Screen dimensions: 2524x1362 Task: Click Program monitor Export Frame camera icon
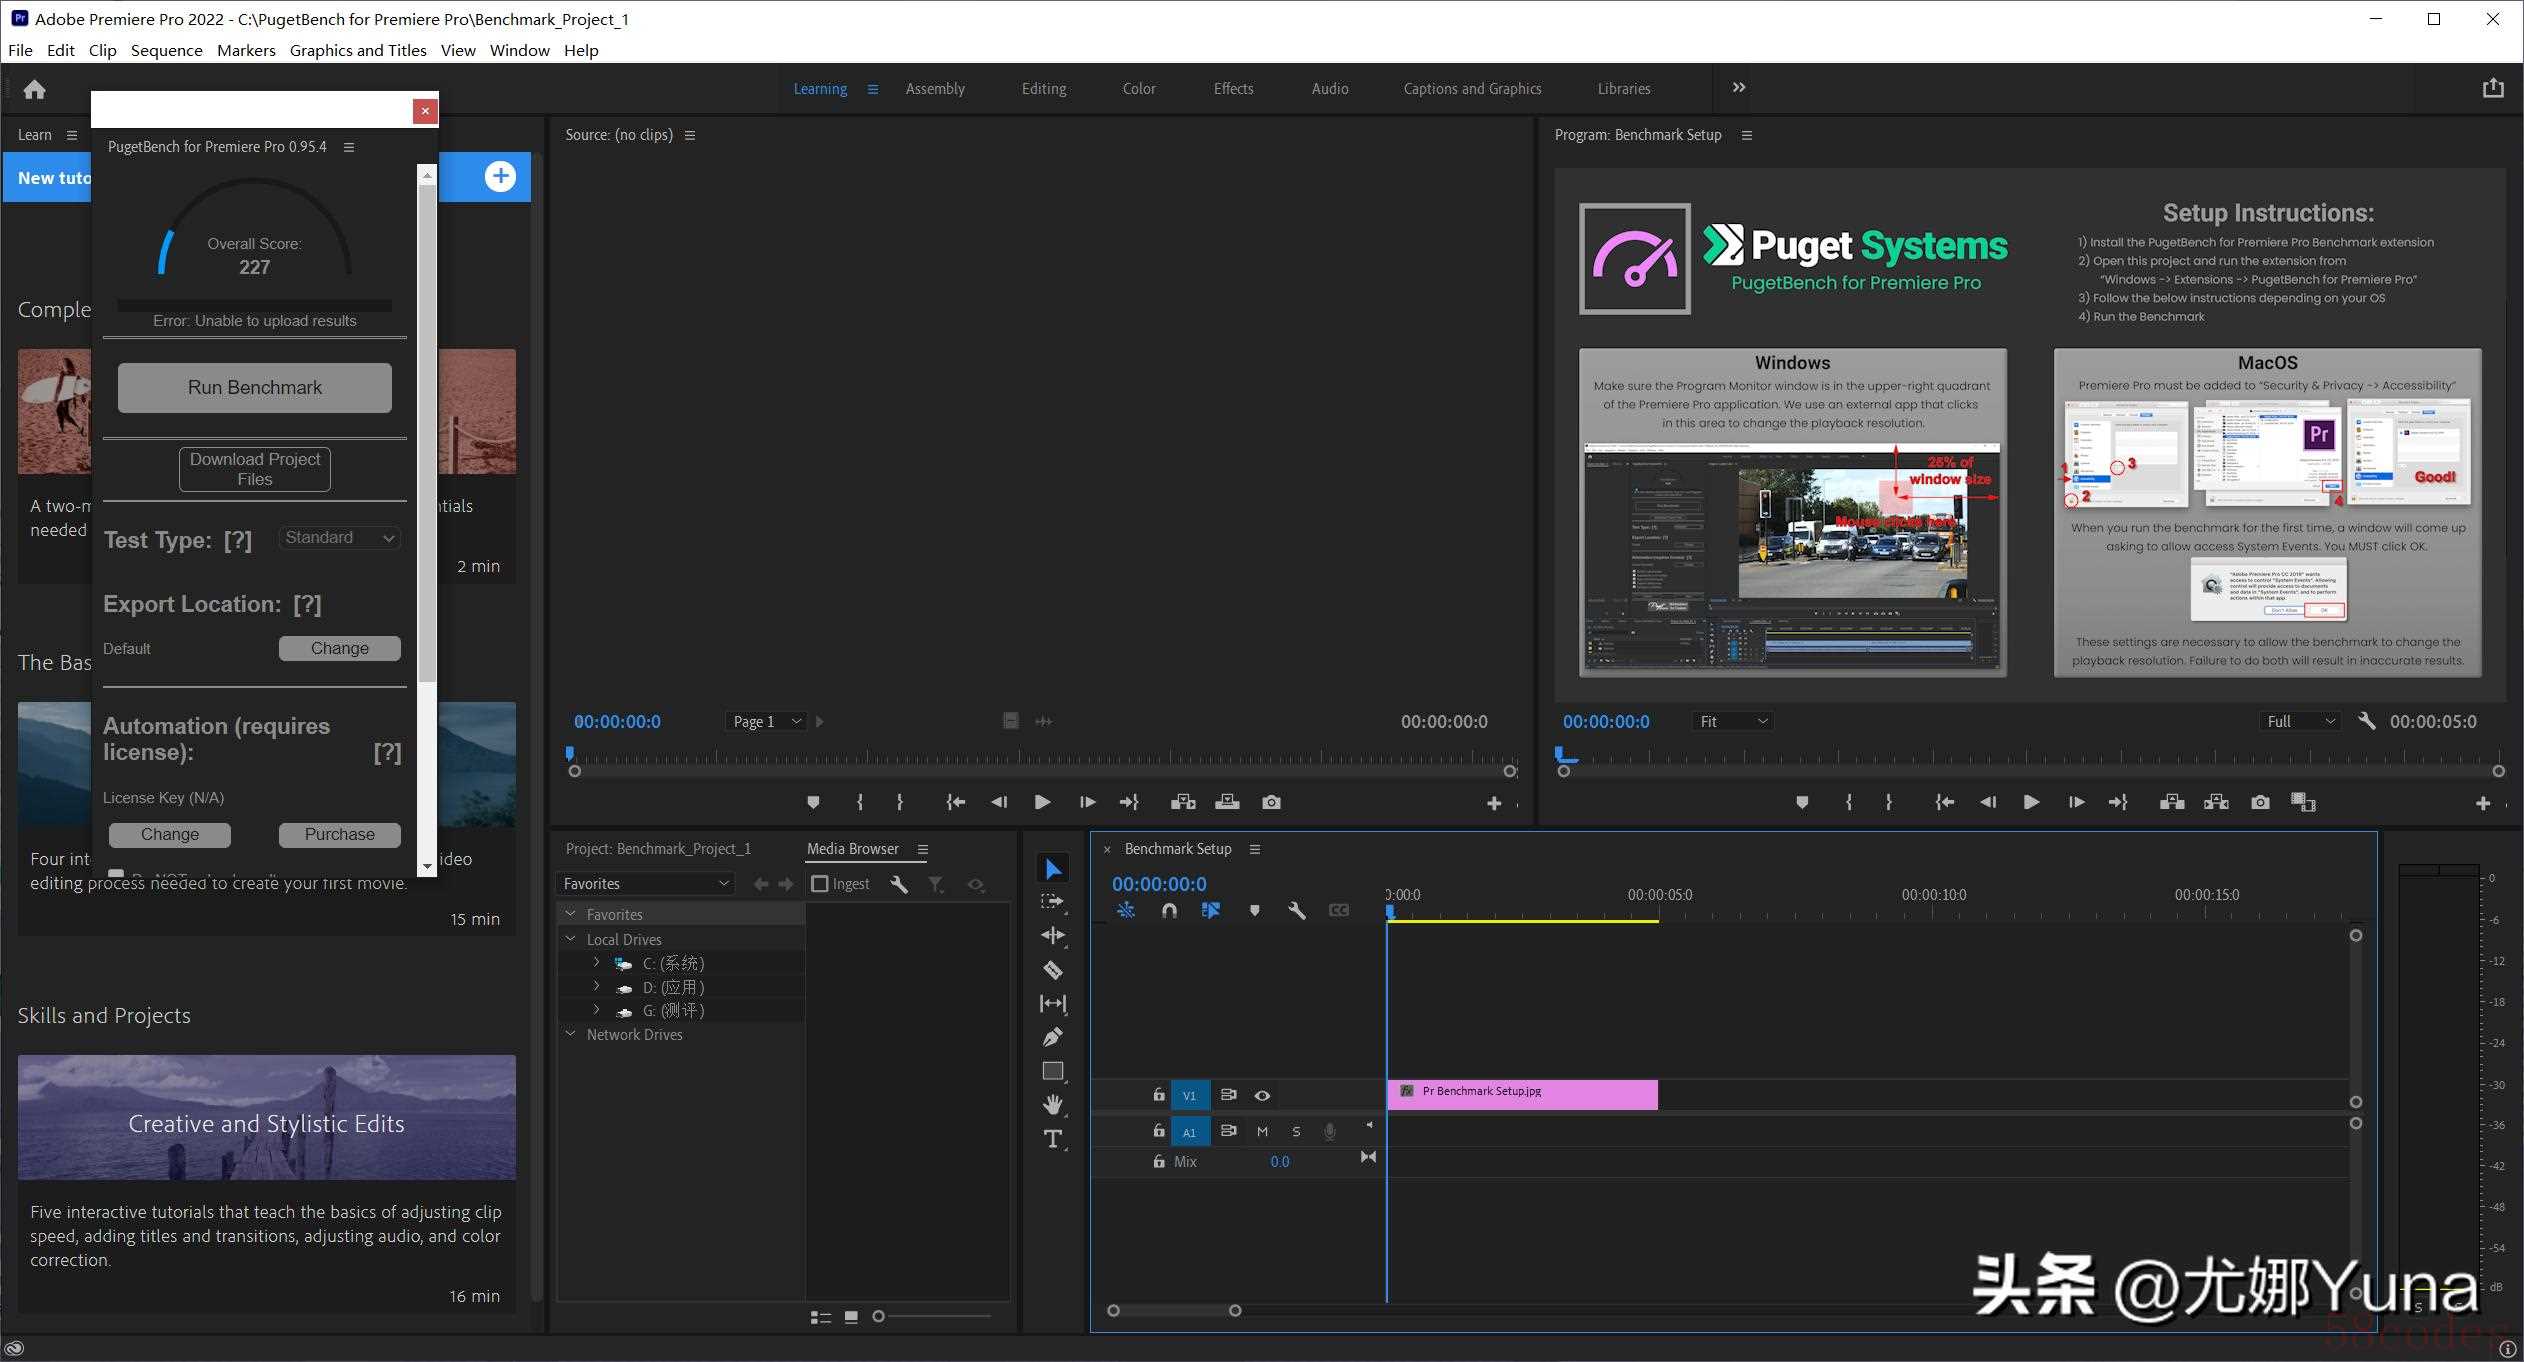point(2260,802)
